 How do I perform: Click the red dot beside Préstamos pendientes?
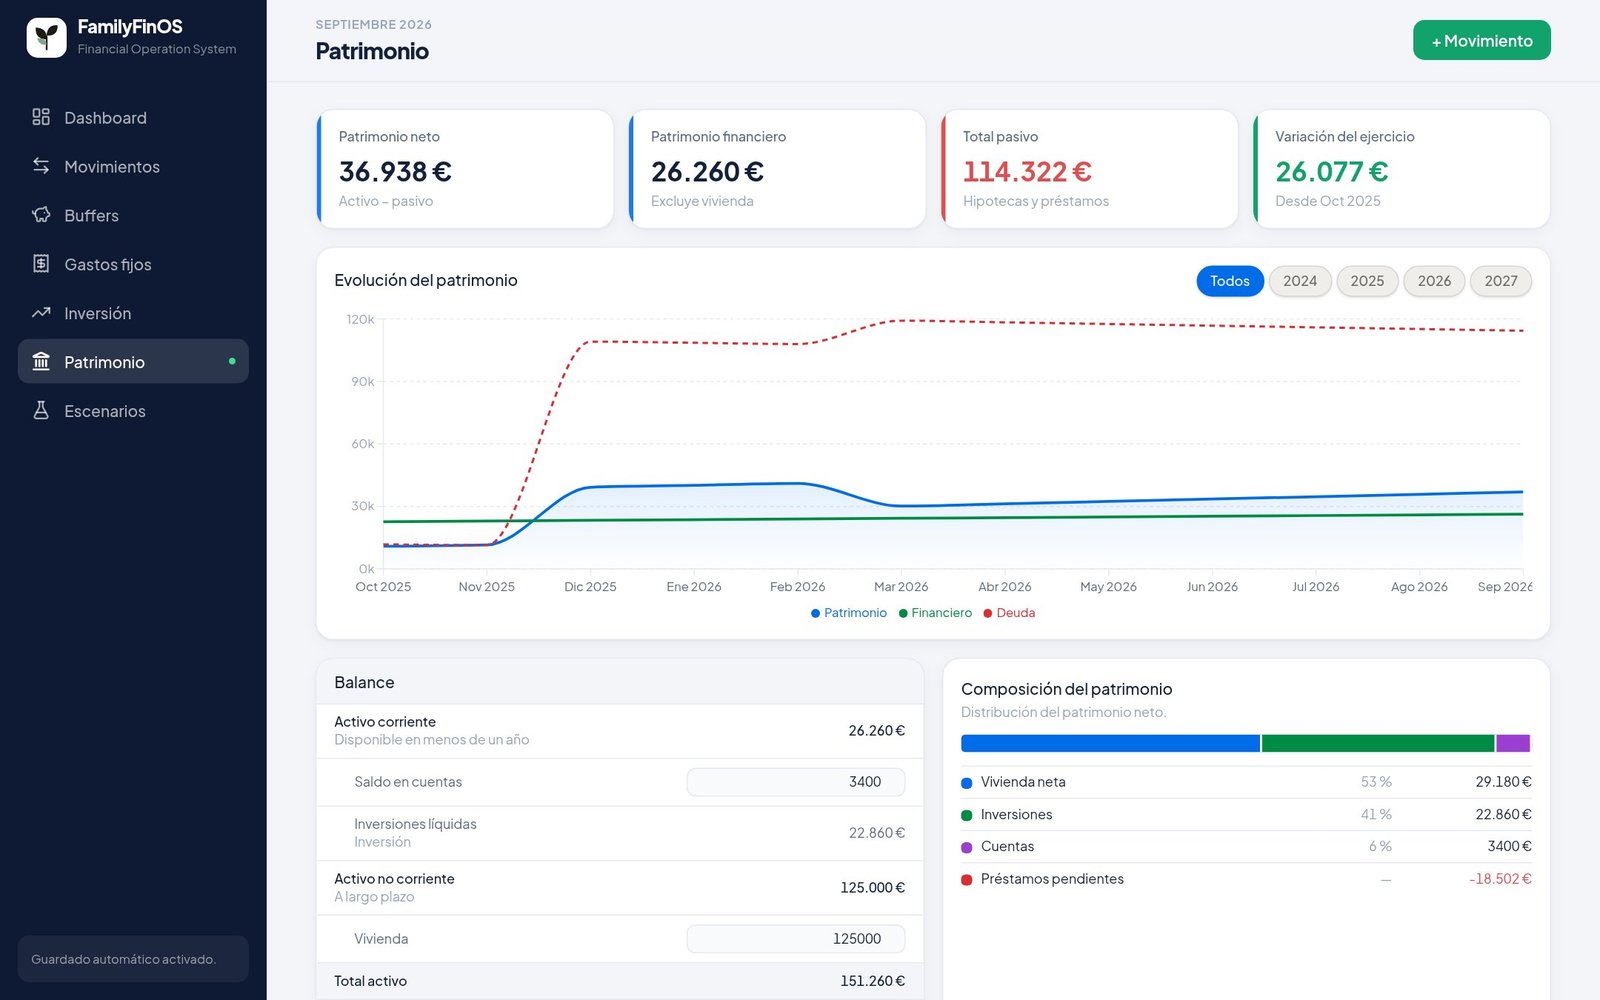[x=967, y=880]
